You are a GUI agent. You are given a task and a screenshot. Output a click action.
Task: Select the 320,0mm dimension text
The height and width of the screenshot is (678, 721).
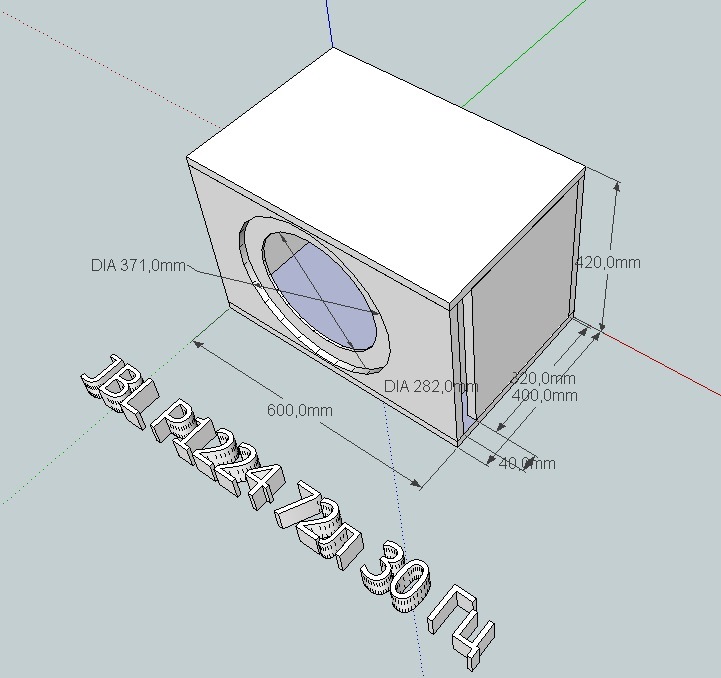(543, 379)
